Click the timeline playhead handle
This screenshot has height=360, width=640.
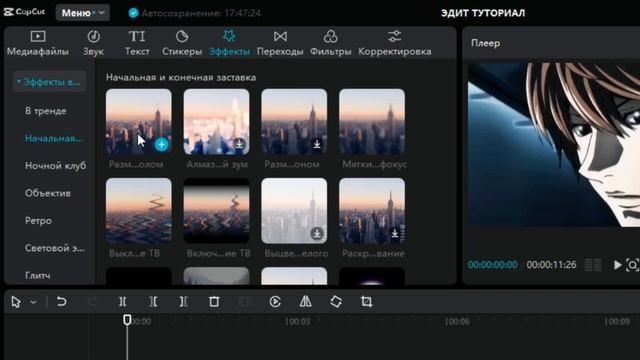(127, 320)
